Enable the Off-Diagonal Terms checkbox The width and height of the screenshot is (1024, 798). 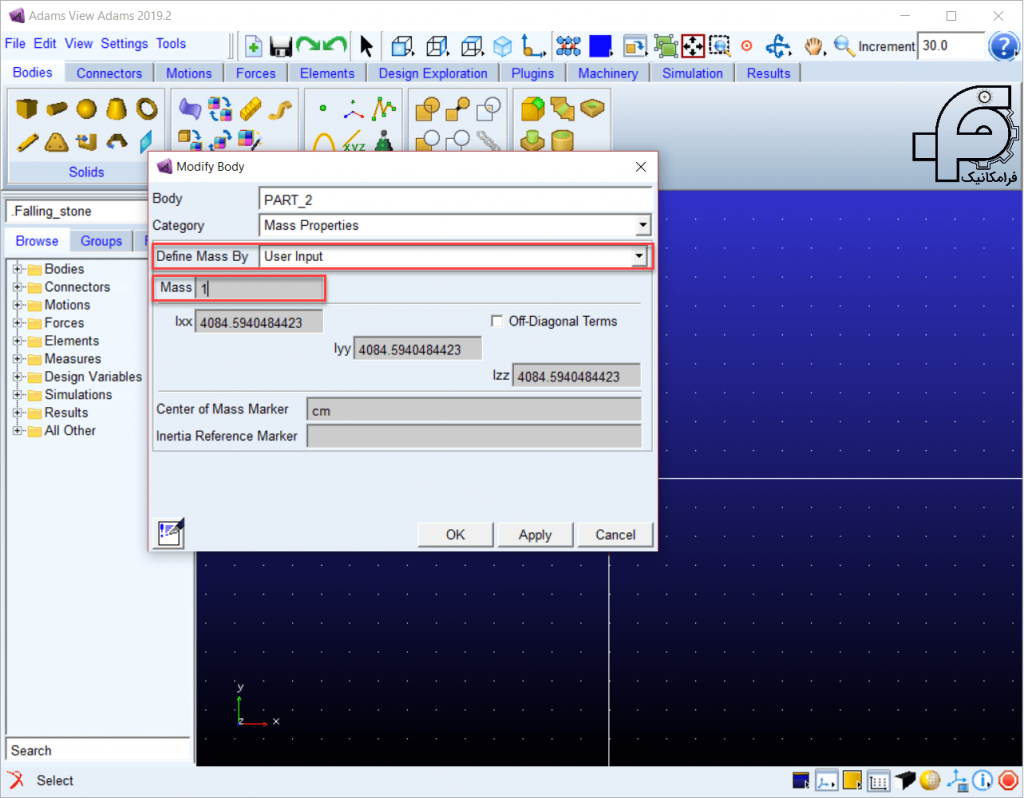[x=497, y=321]
